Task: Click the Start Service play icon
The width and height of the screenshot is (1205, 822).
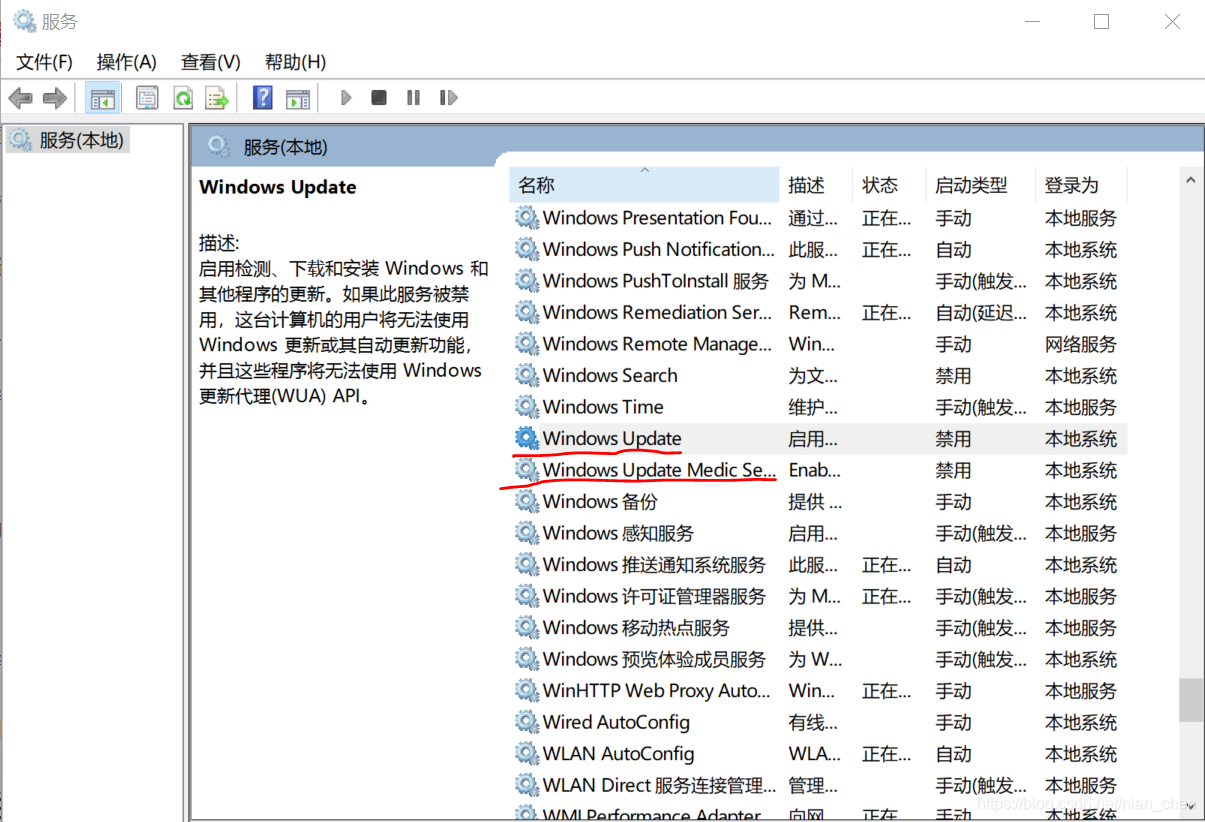Action: click(x=346, y=98)
